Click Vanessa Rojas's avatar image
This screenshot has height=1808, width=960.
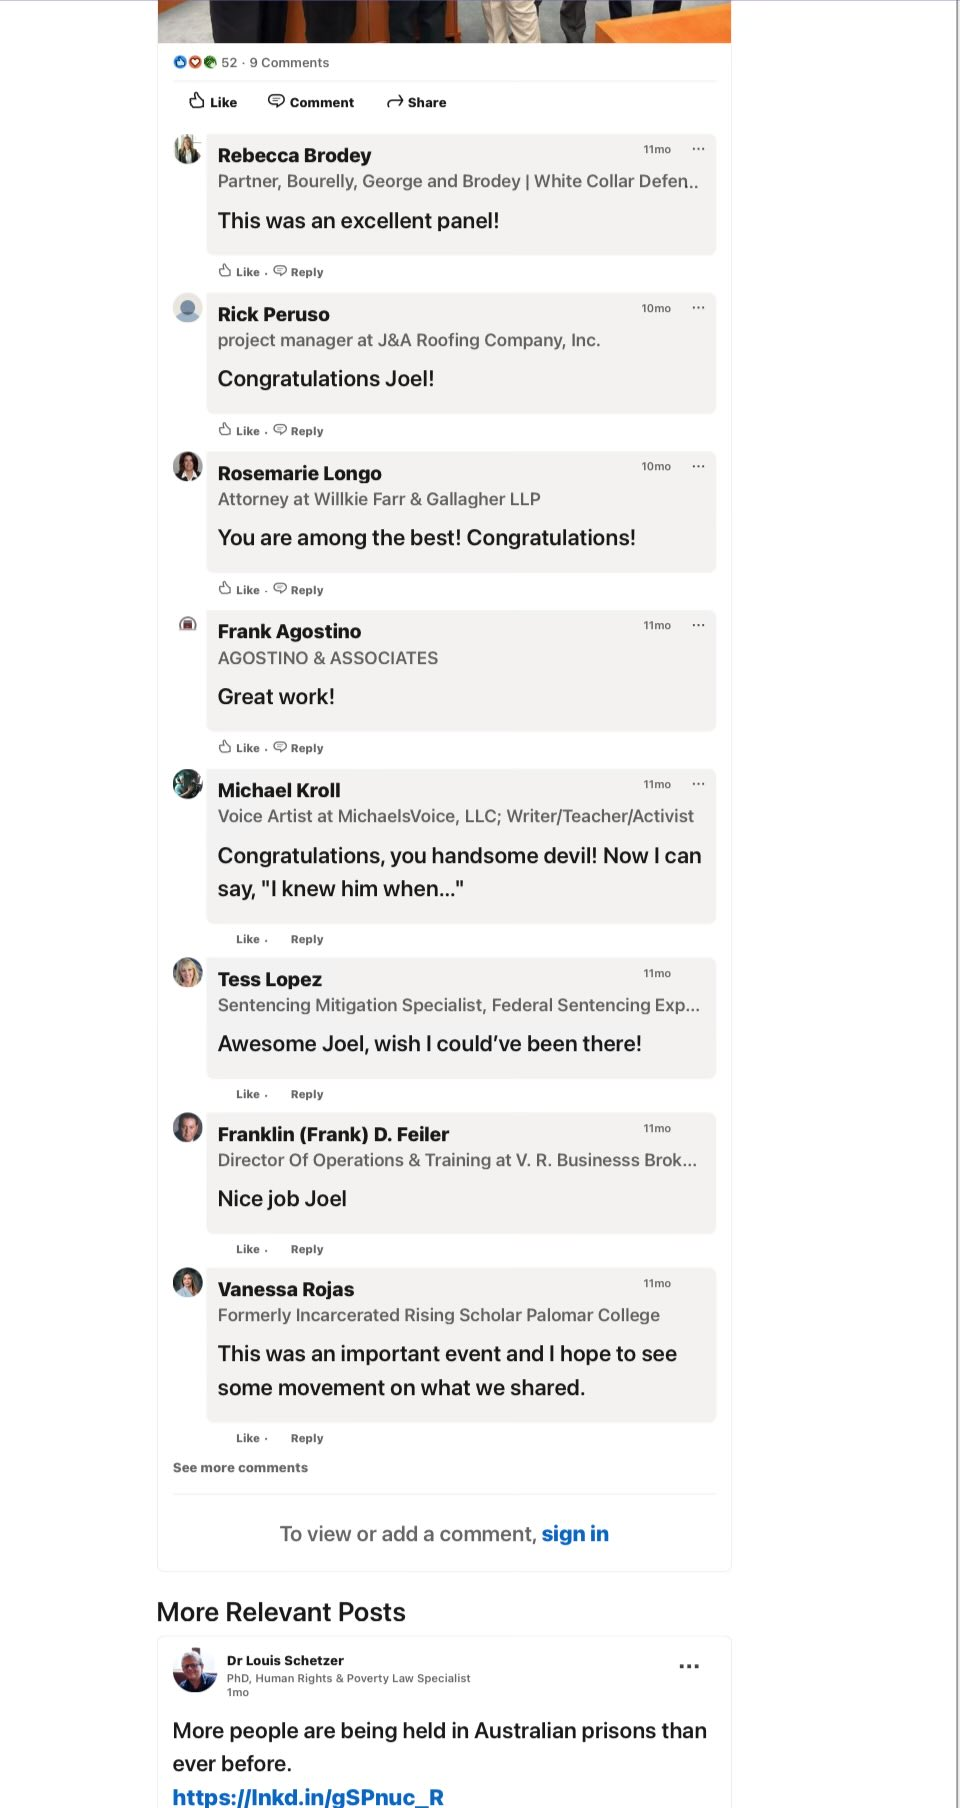click(188, 1282)
